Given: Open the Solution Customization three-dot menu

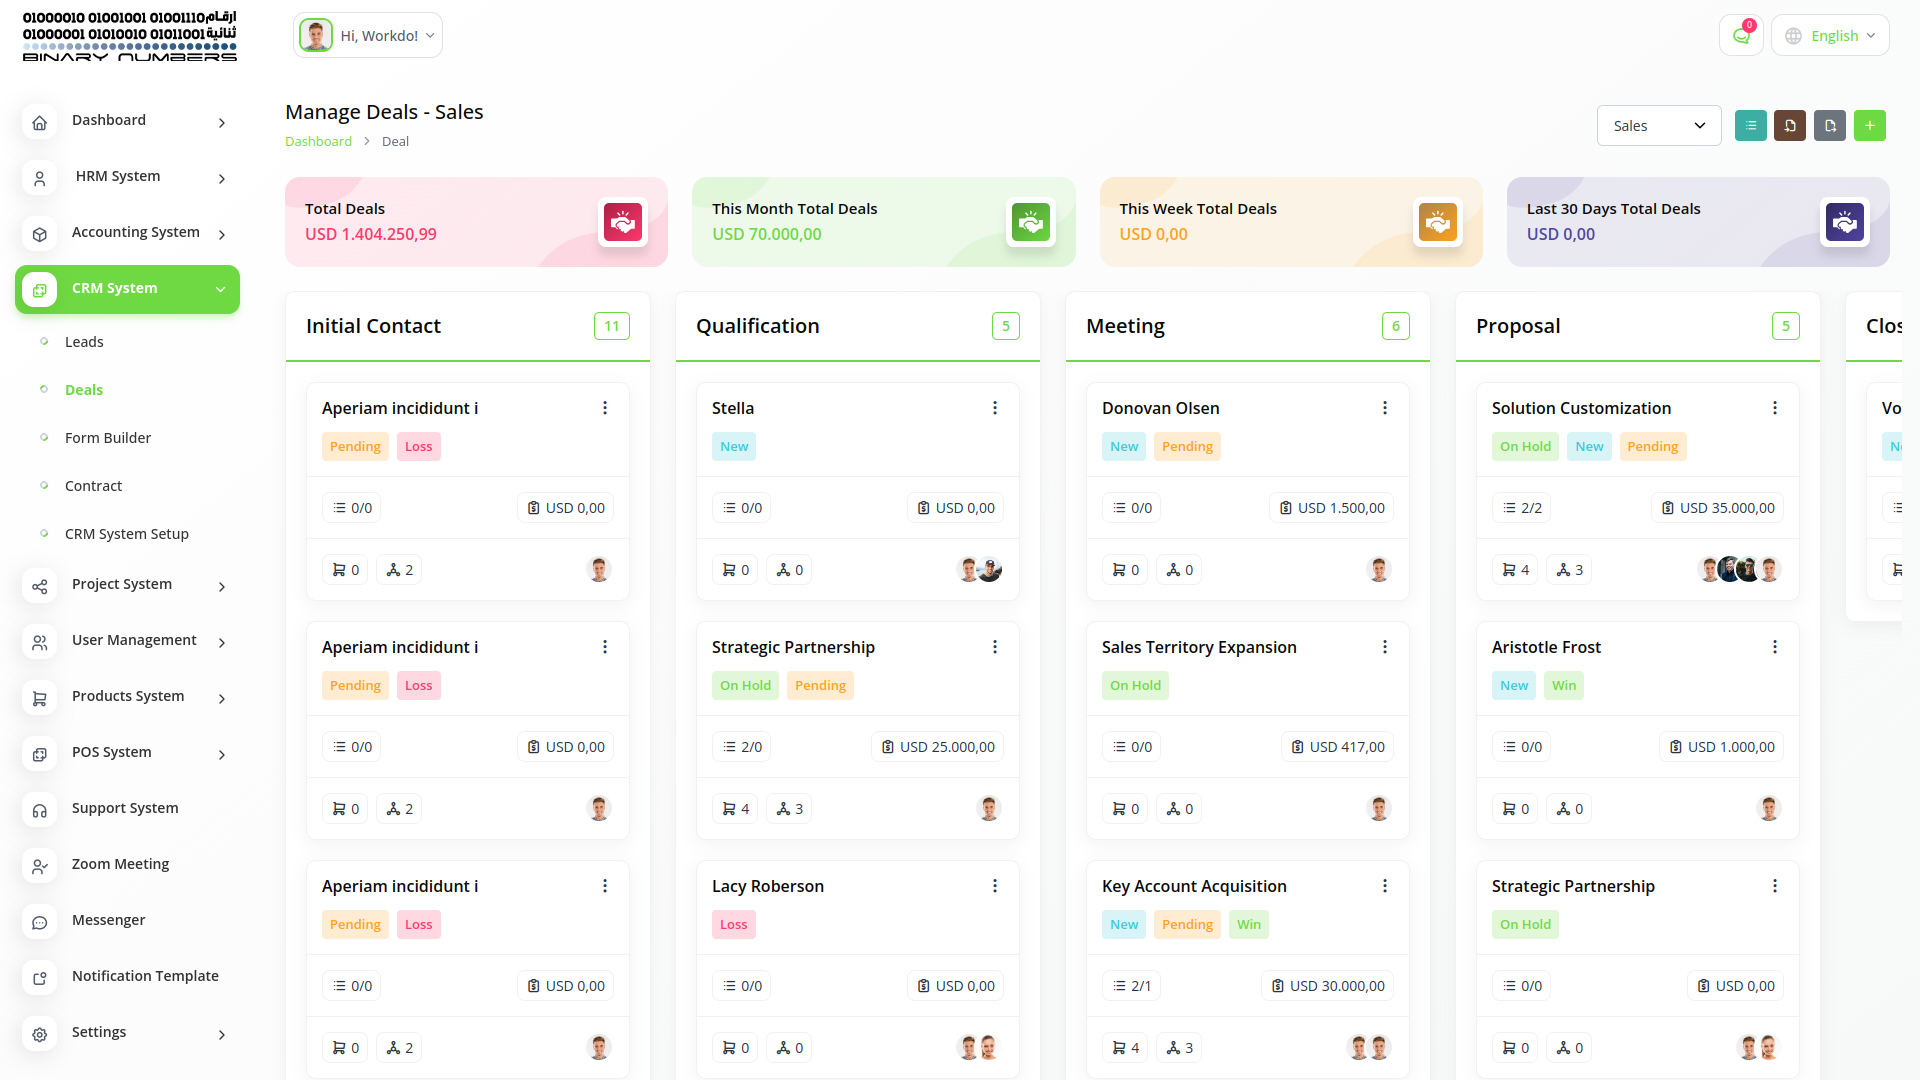Looking at the screenshot, I should [1775, 408].
